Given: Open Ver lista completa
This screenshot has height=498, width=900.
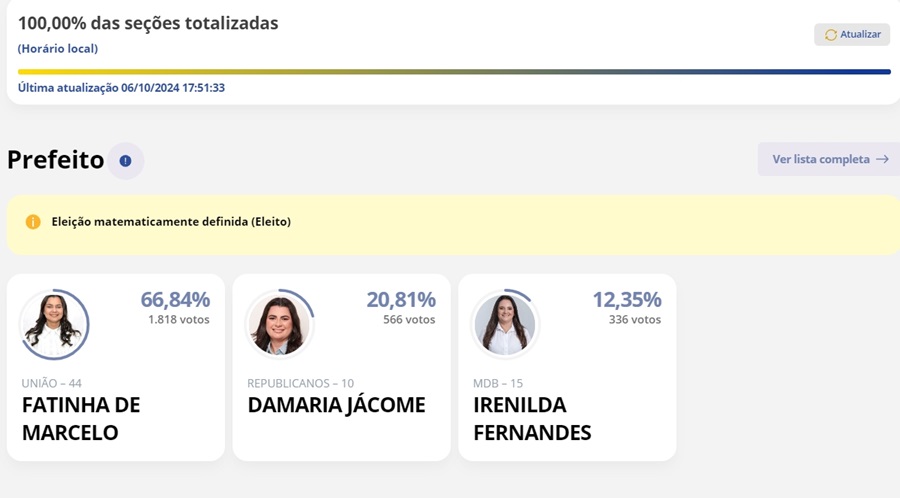Looking at the screenshot, I should [820, 159].
